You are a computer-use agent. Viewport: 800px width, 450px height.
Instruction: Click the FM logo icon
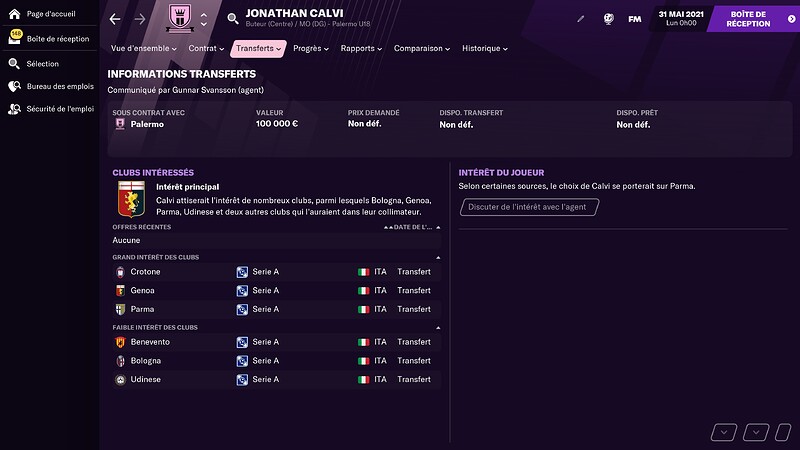[x=635, y=19]
